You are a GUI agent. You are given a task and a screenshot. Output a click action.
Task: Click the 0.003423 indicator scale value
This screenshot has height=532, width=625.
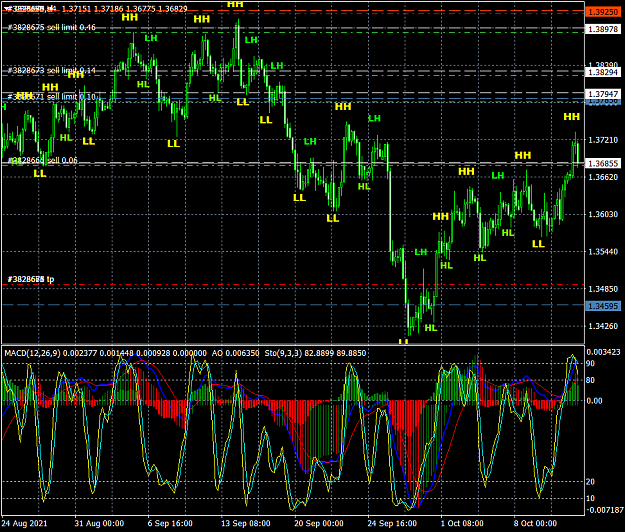tap(603, 352)
